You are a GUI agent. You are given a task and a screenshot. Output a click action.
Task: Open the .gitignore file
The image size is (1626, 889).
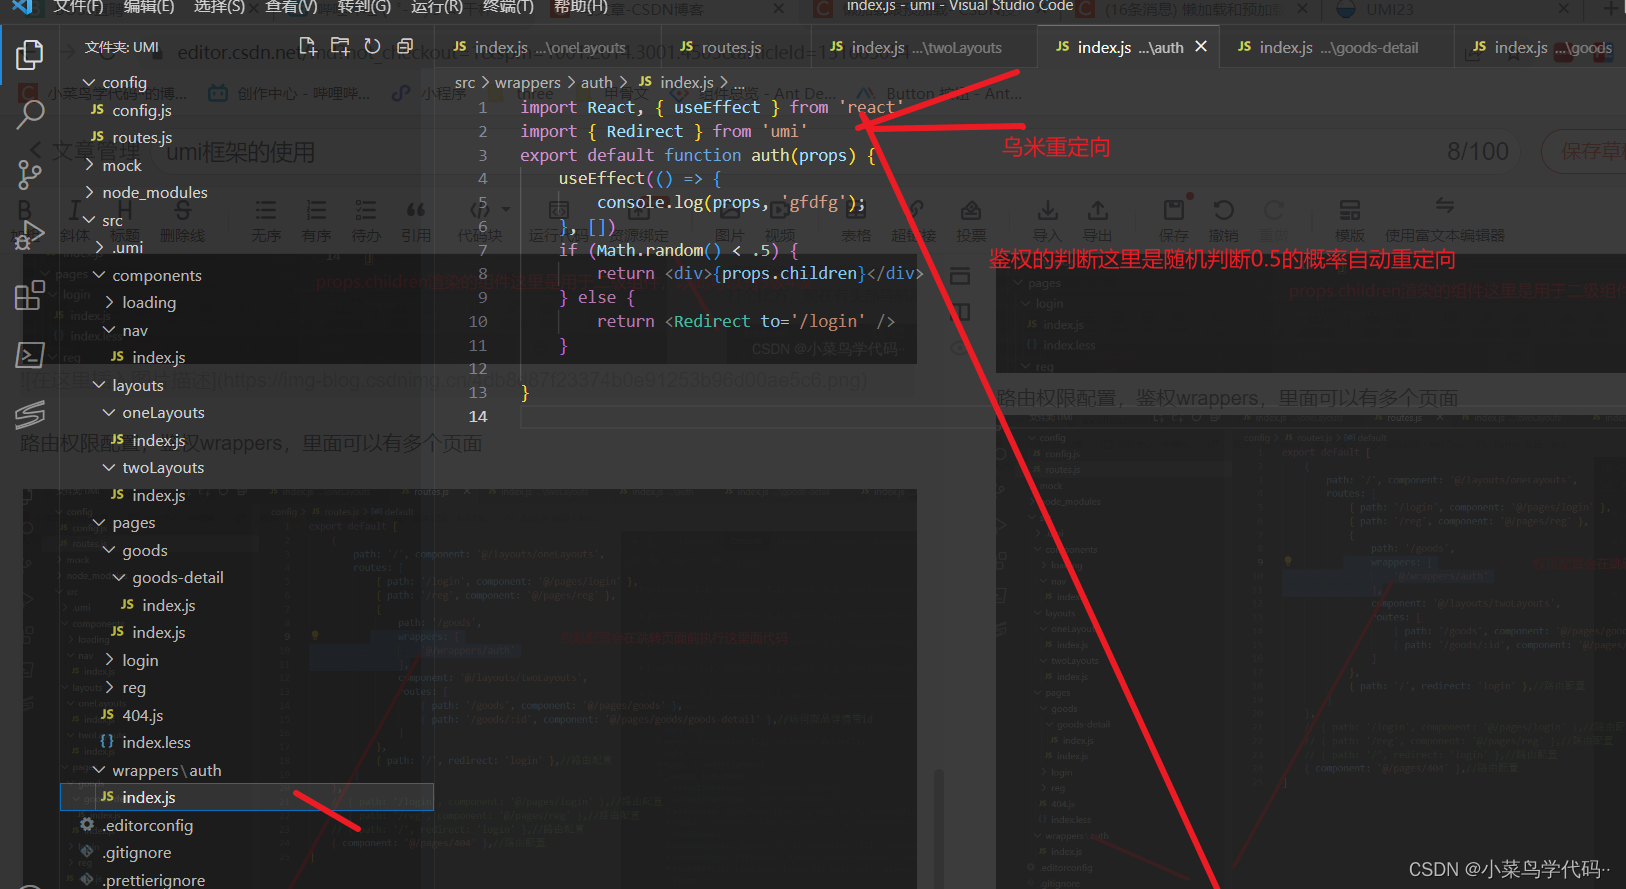[136, 852]
